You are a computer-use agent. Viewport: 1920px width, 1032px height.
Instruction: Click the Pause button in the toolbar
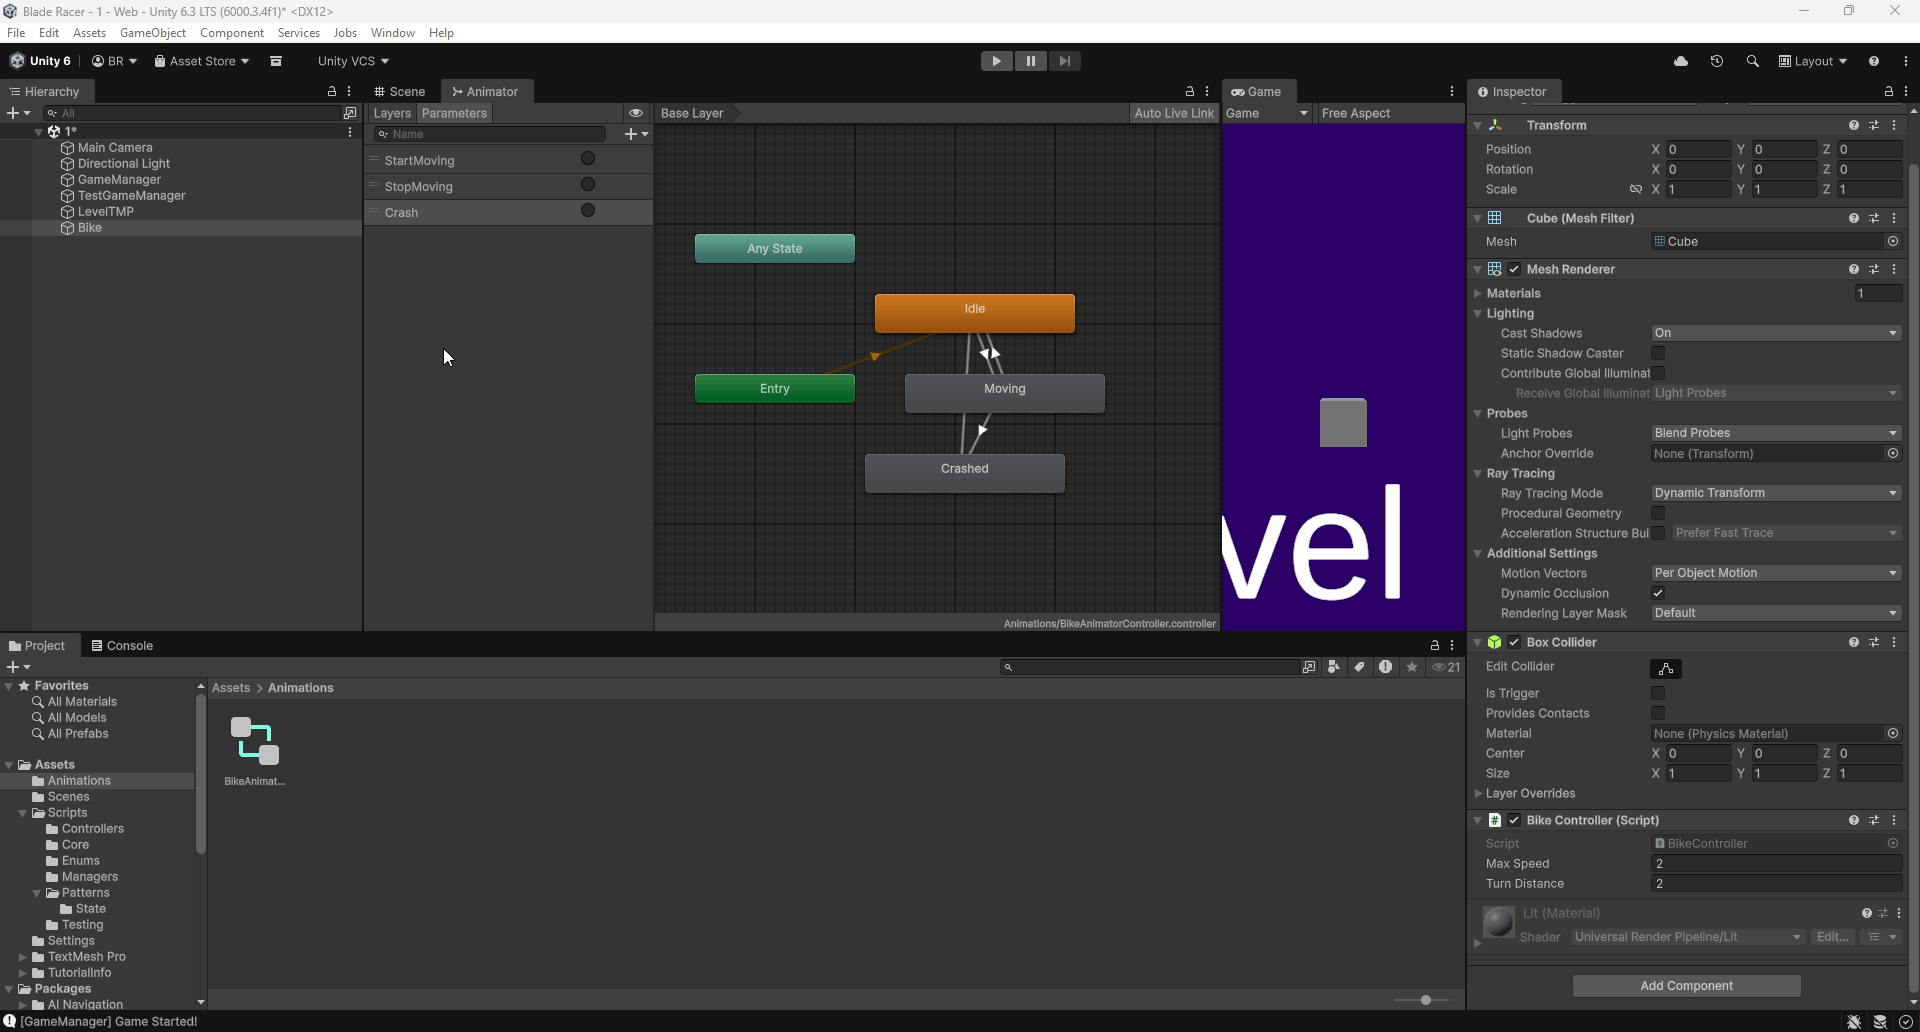tap(1031, 61)
